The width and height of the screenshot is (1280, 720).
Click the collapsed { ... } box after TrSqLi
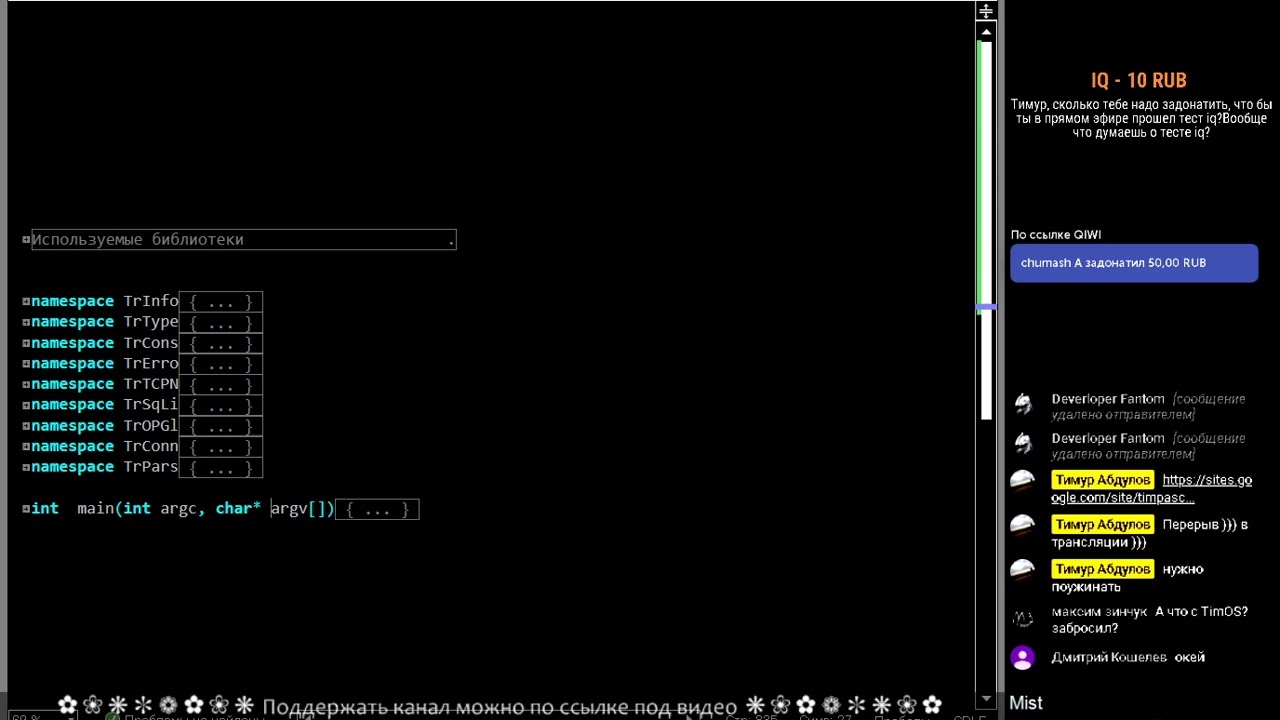pos(221,405)
